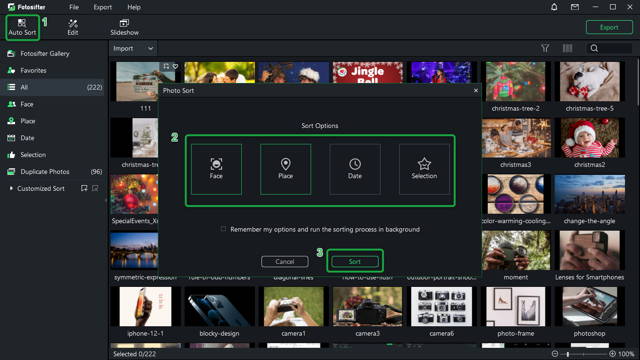Expand Customized Sort tree item
Image resolution: width=640 pixels, height=360 pixels.
tap(11, 188)
